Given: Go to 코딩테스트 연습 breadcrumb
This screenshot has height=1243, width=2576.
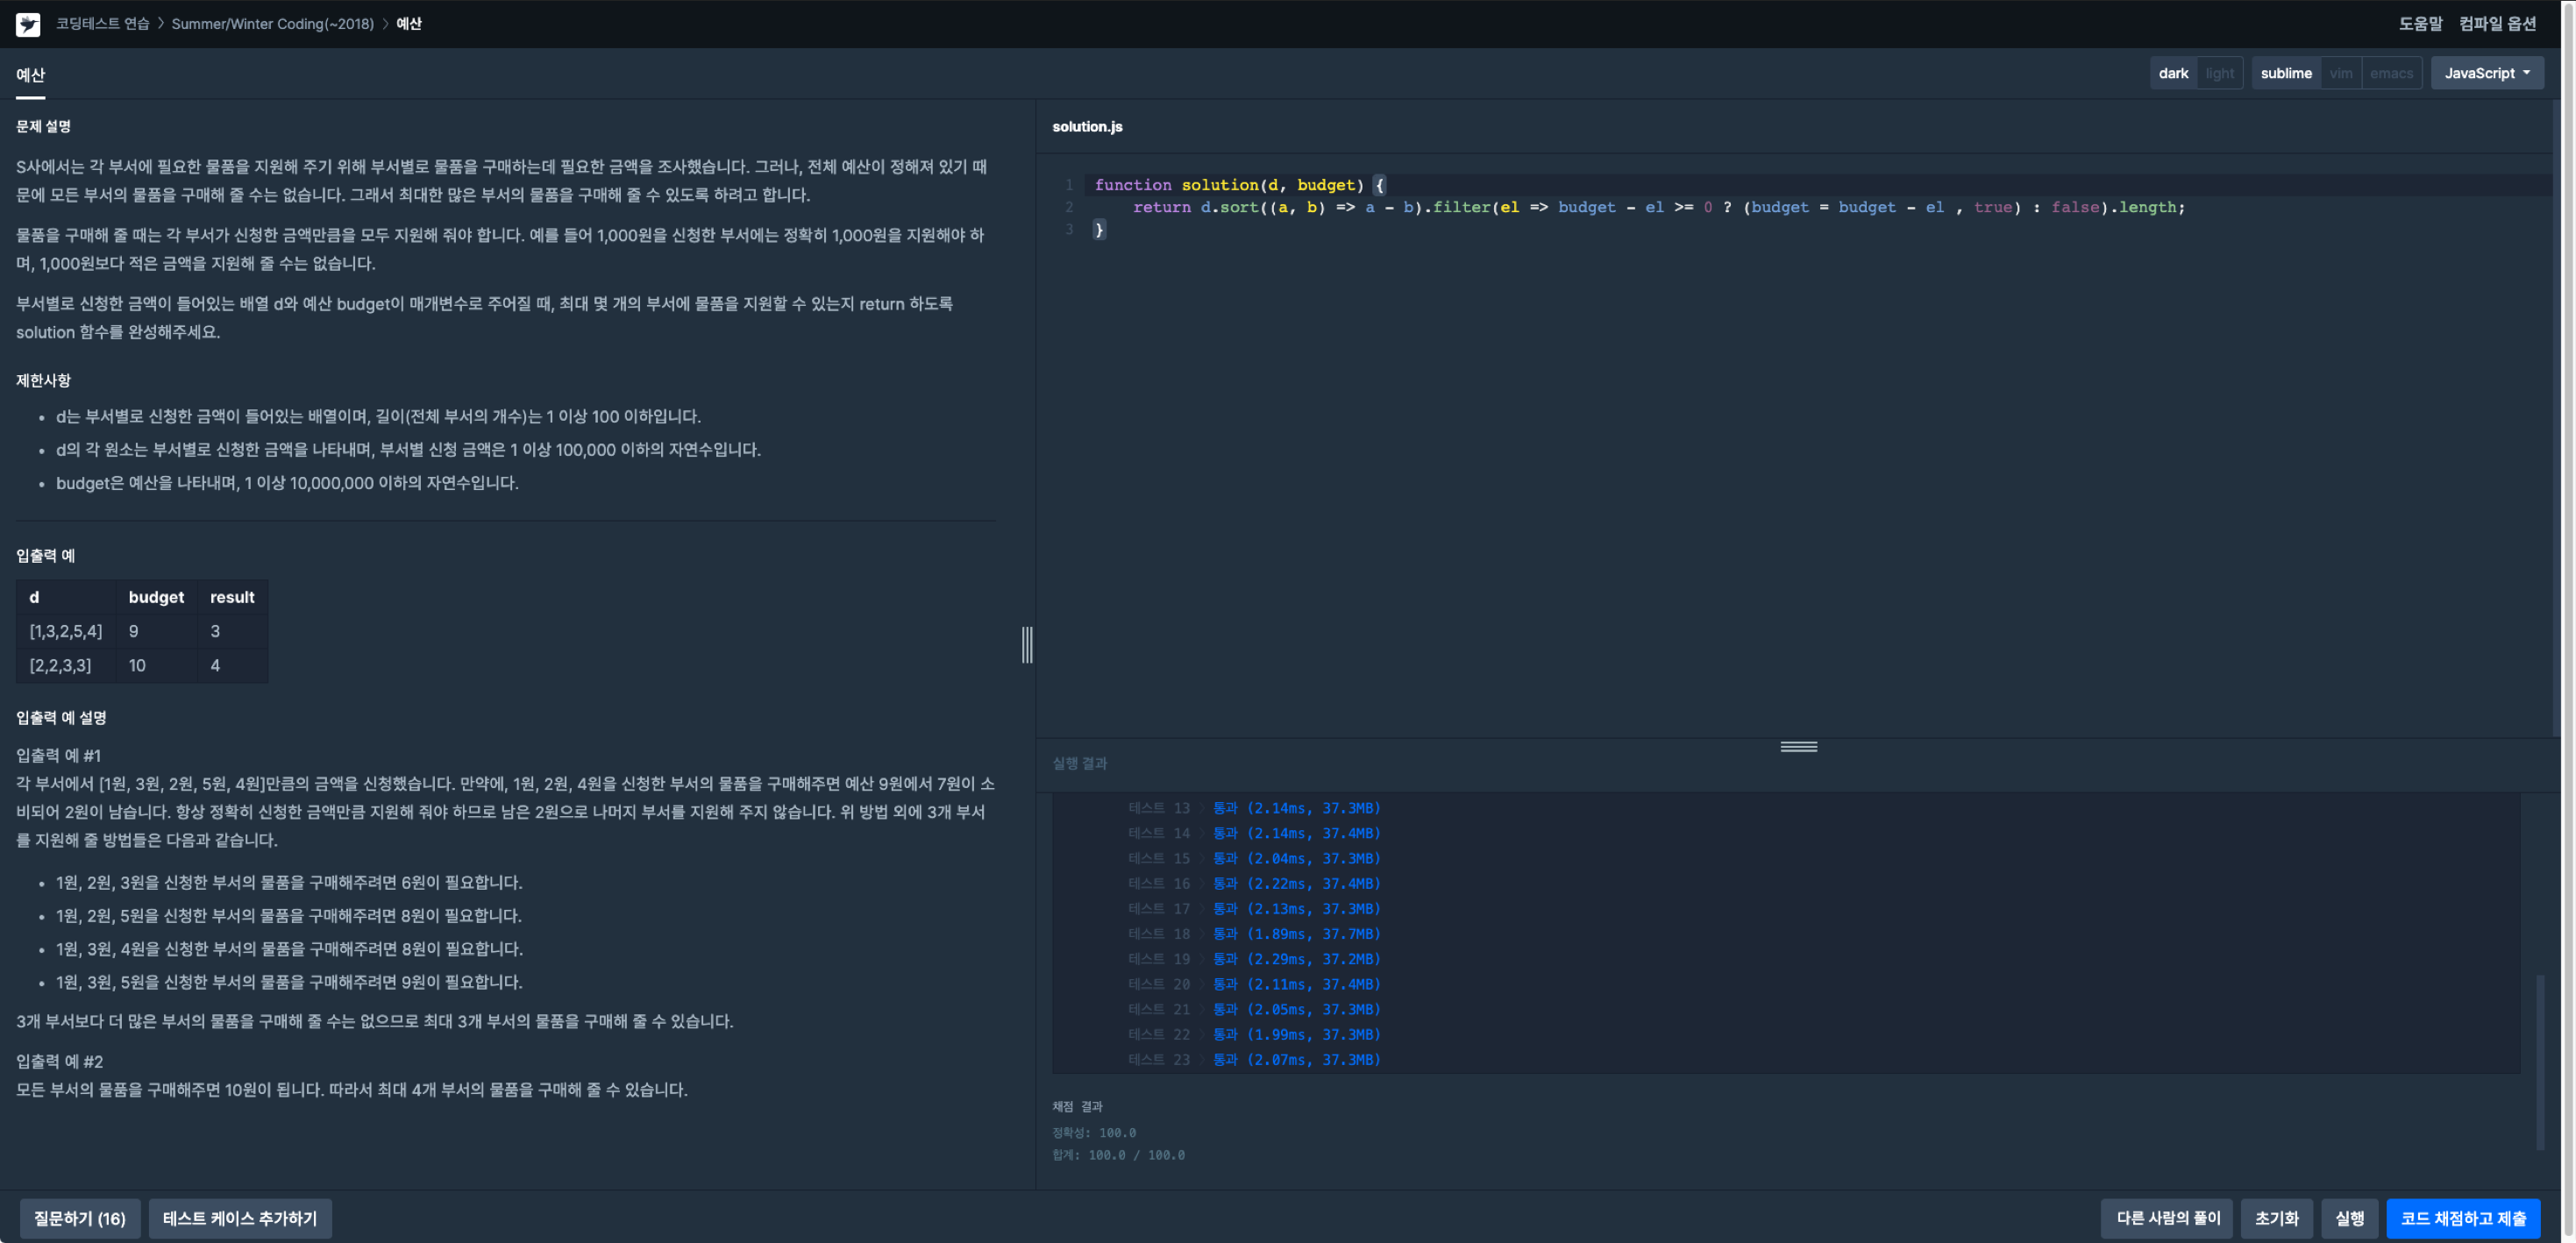Looking at the screenshot, I should tap(102, 23).
